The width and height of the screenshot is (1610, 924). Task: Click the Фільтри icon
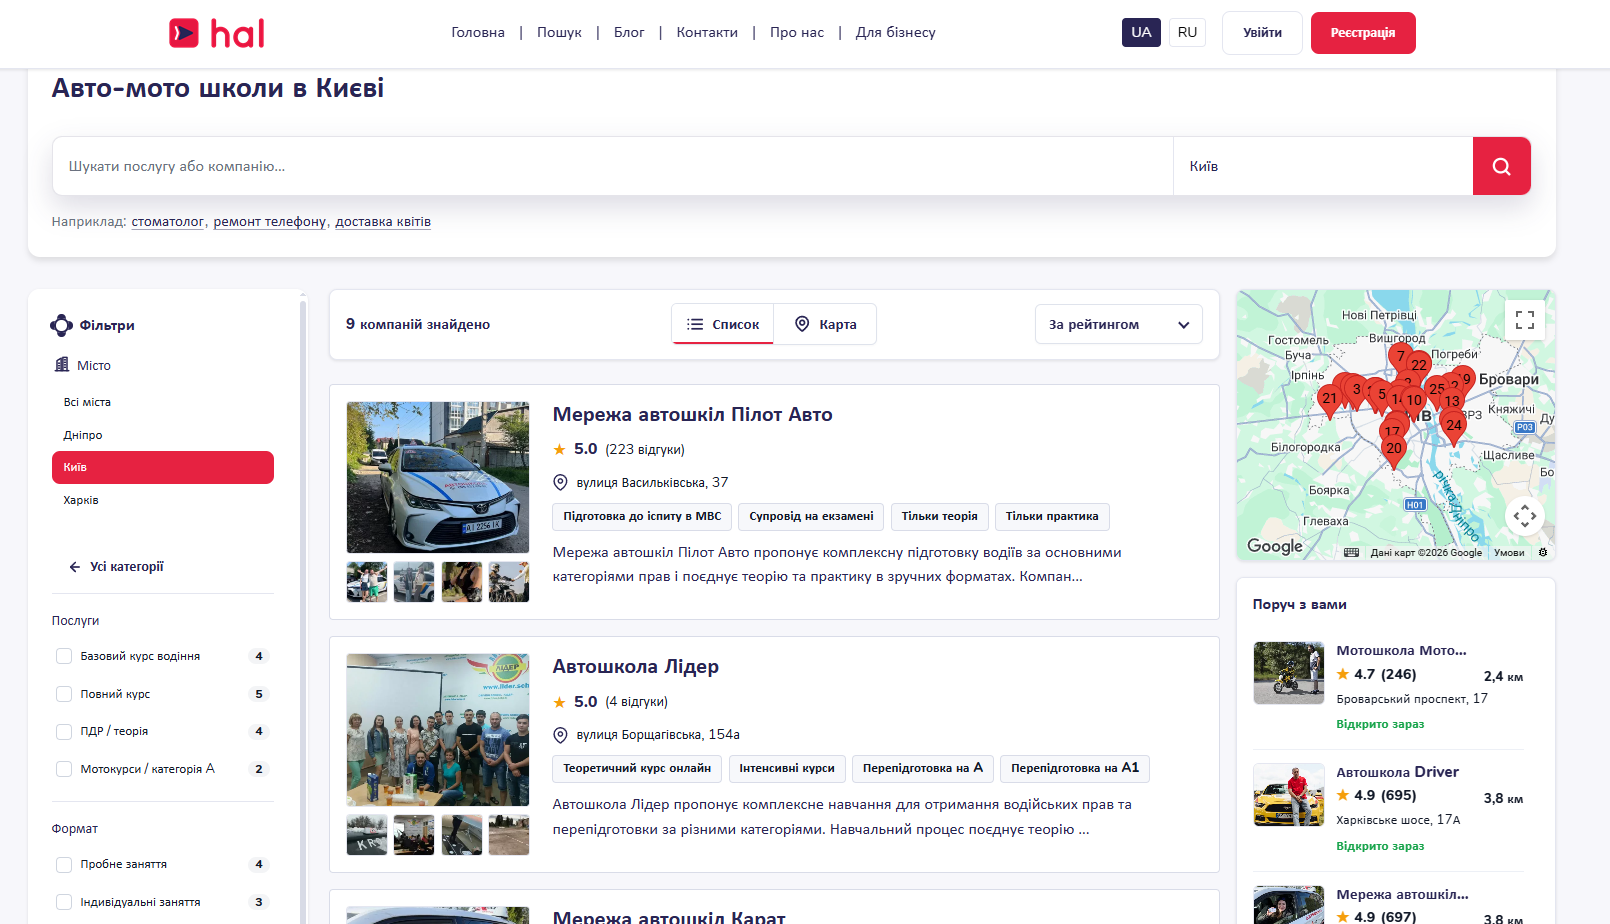point(61,325)
